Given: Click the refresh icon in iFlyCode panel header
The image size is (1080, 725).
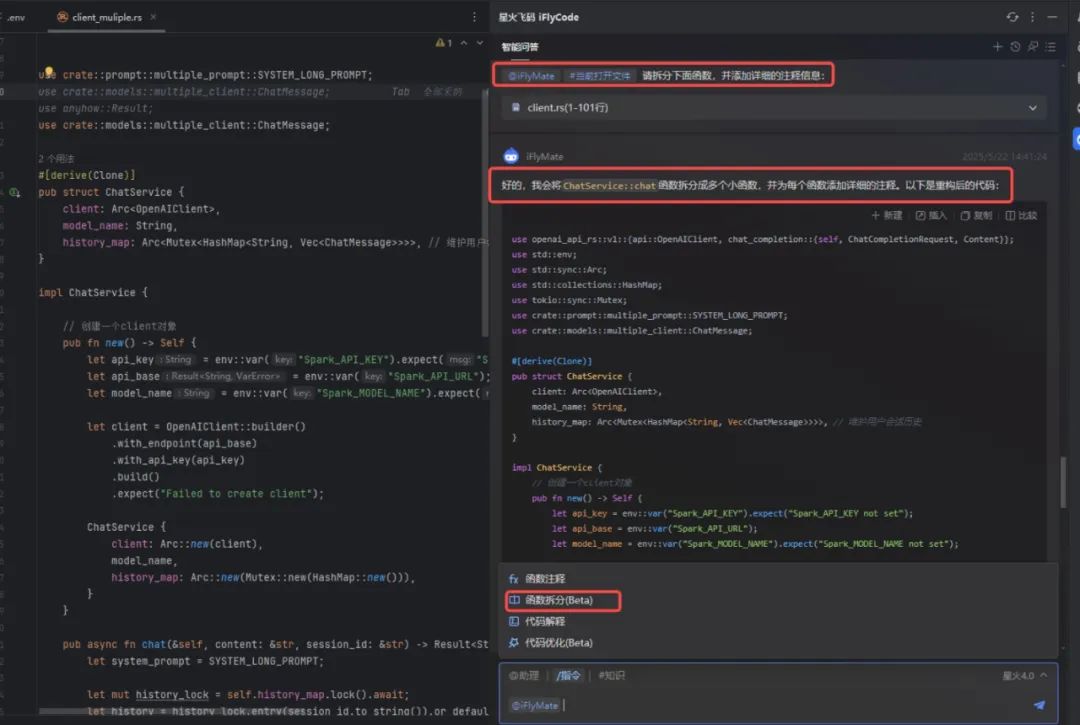Looking at the screenshot, I should click(1012, 17).
